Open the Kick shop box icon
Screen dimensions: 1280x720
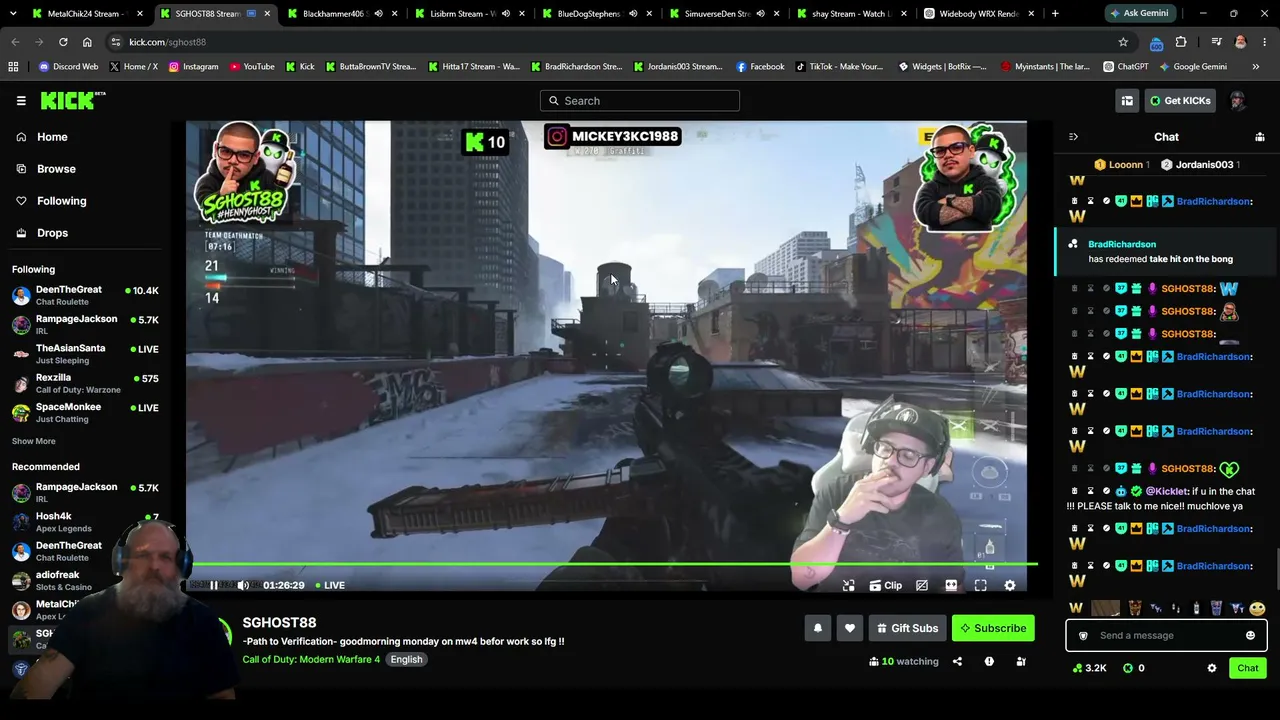(1127, 100)
